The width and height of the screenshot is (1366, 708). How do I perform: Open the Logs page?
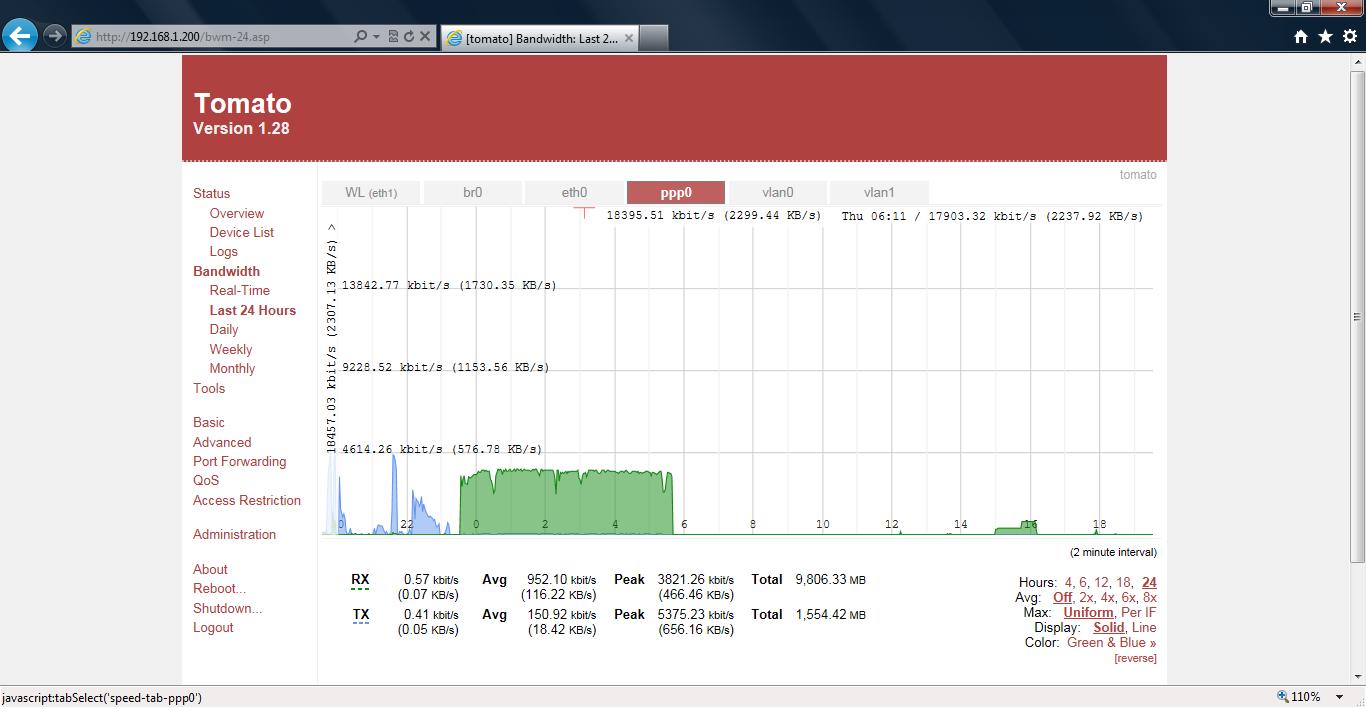click(x=223, y=252)
